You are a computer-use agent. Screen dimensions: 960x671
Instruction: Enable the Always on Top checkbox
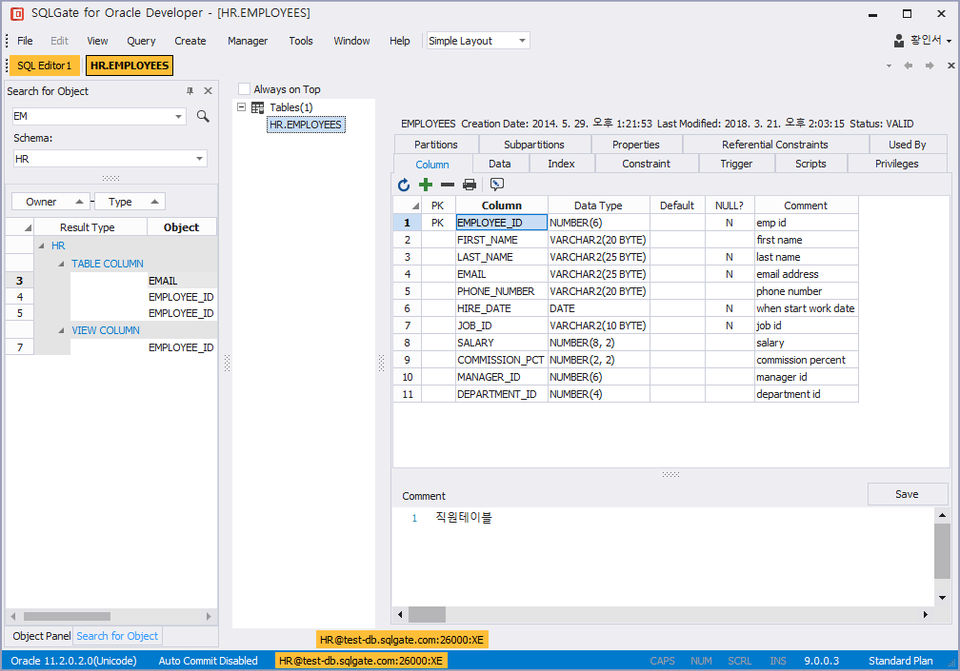[244, 89]
